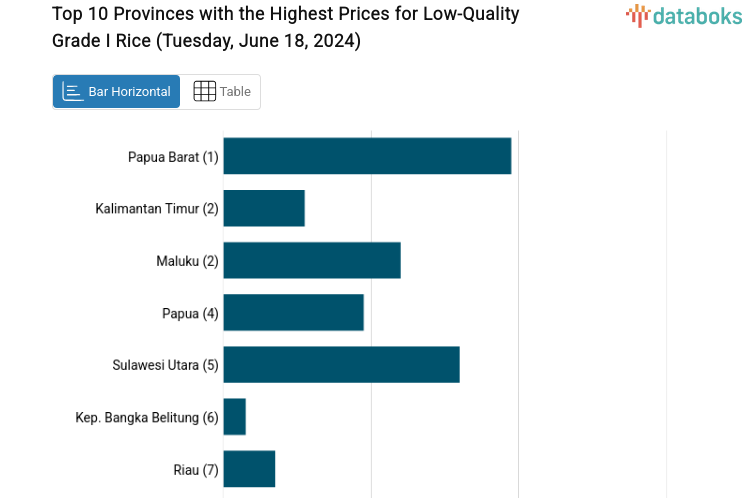Click the Papua Barat (1) label
This screenshot has height=498, width=753.
[x=173, y=157]
